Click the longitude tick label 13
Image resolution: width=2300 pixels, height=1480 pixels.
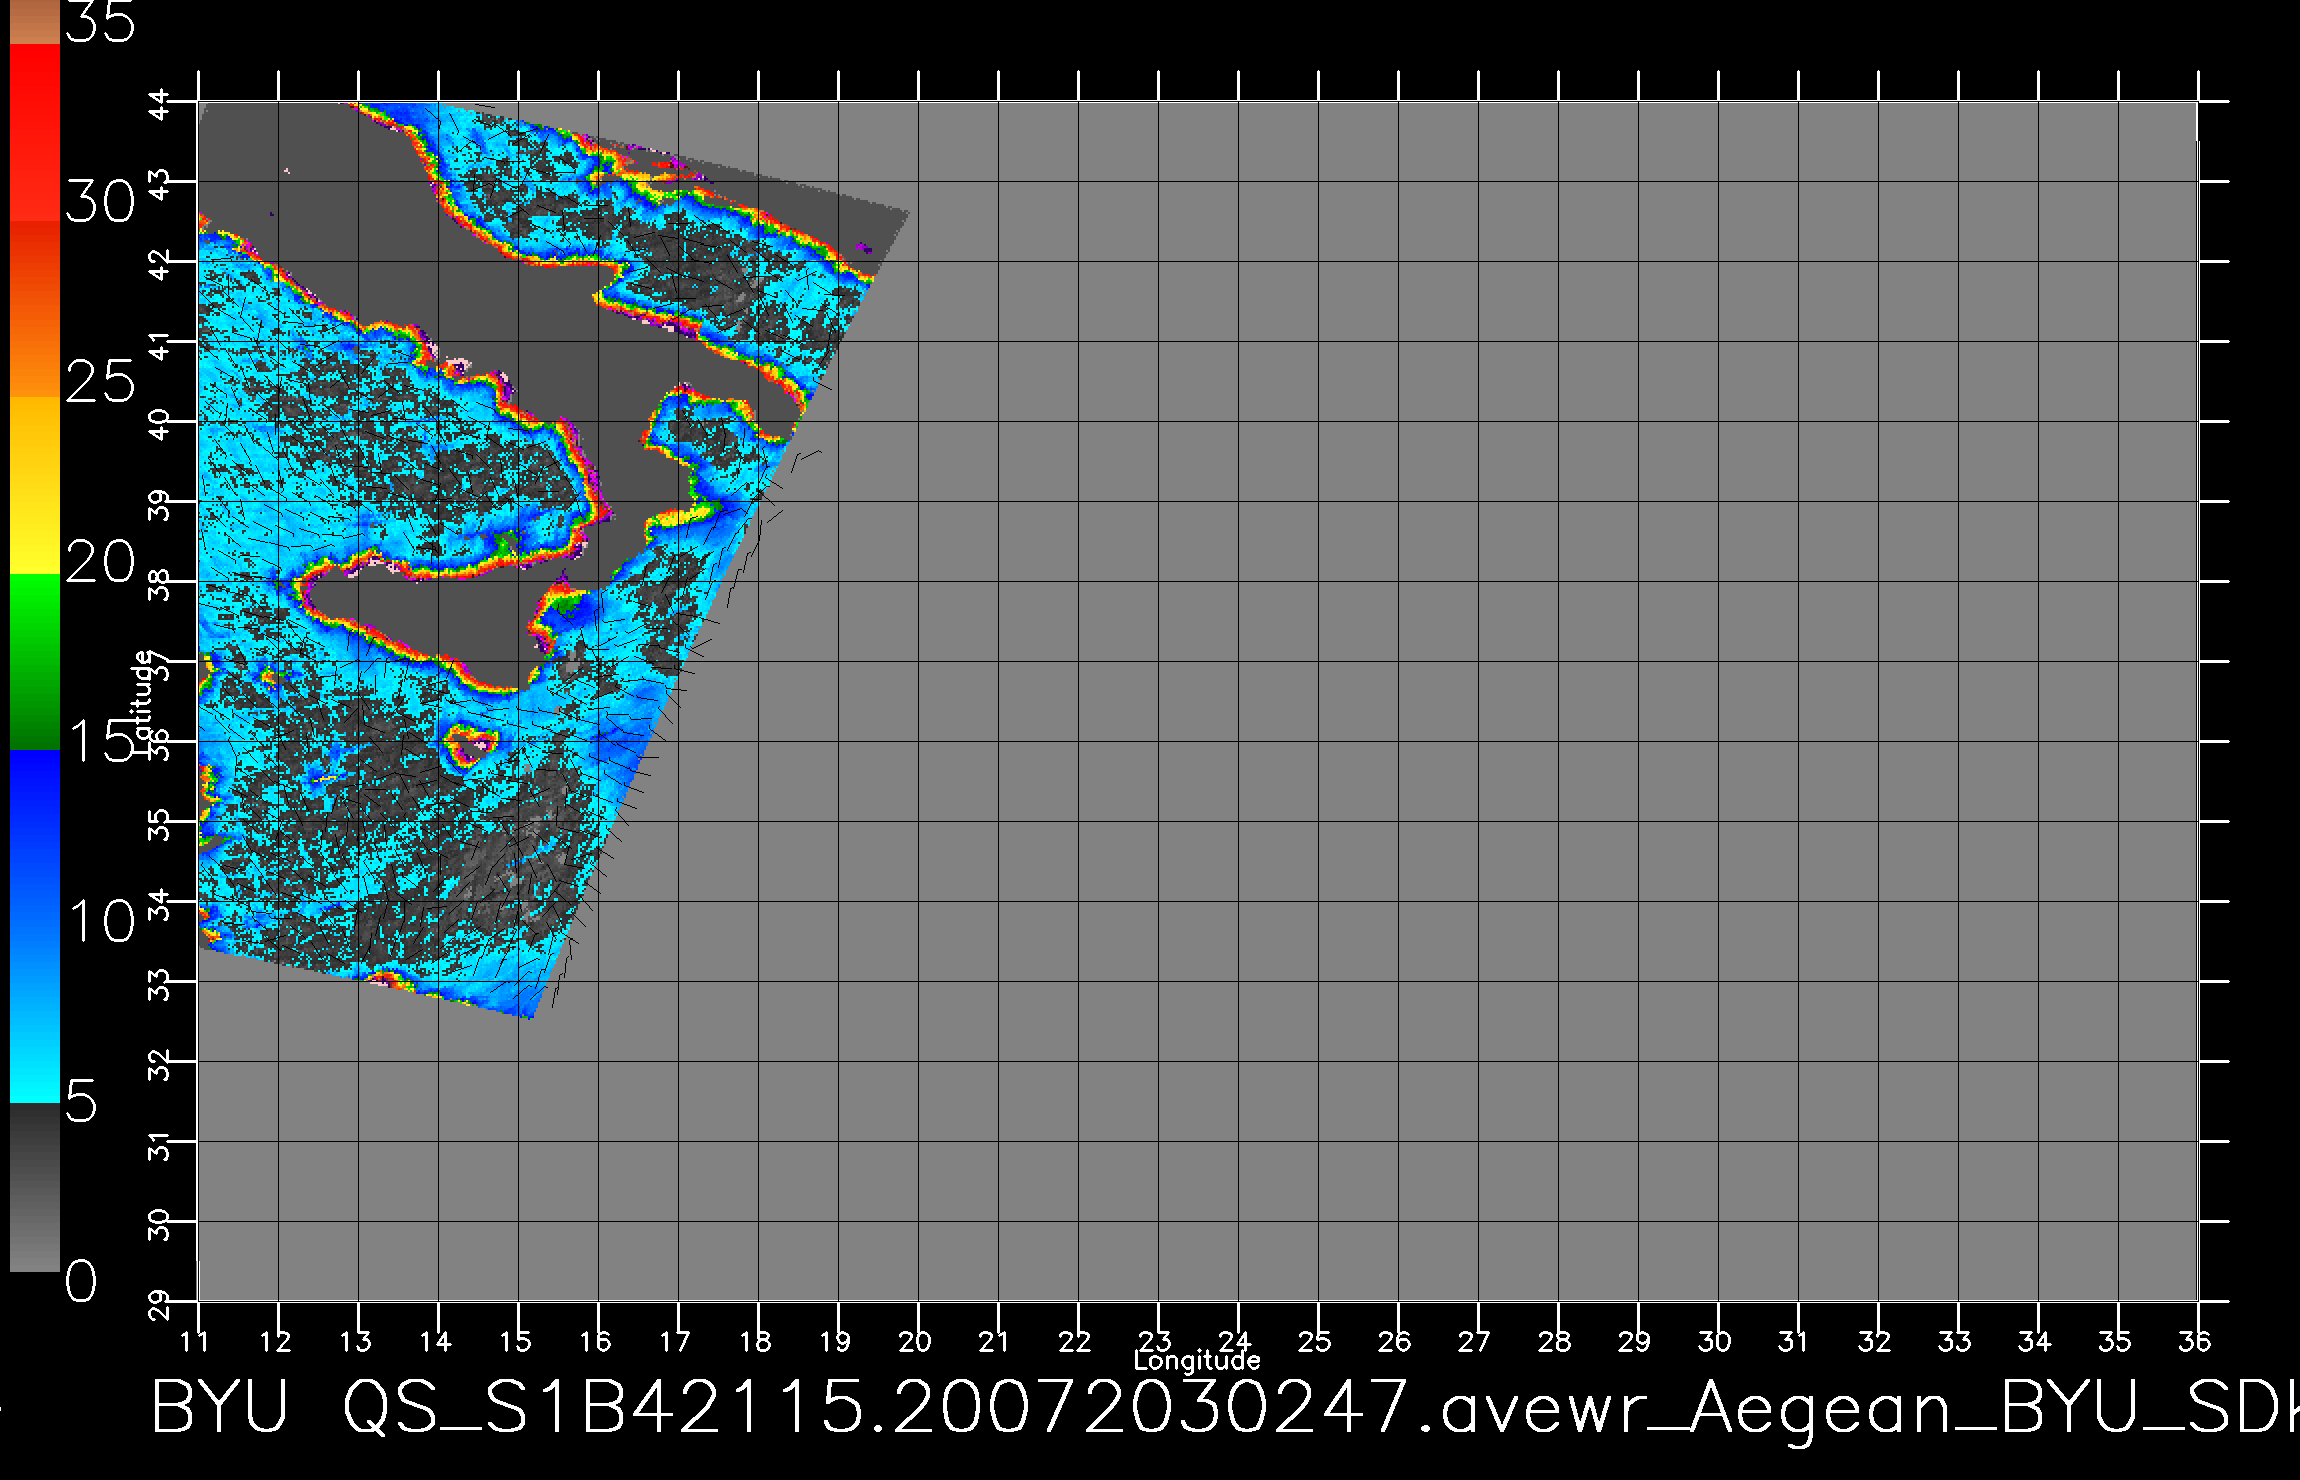coord(356,1341)
